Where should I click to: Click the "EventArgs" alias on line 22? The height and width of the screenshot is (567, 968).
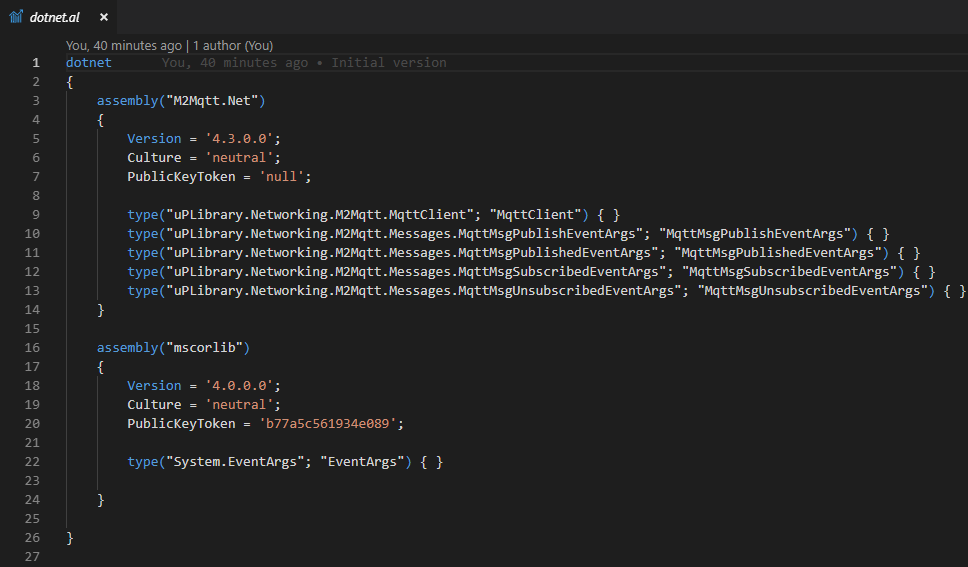(362, 461)
